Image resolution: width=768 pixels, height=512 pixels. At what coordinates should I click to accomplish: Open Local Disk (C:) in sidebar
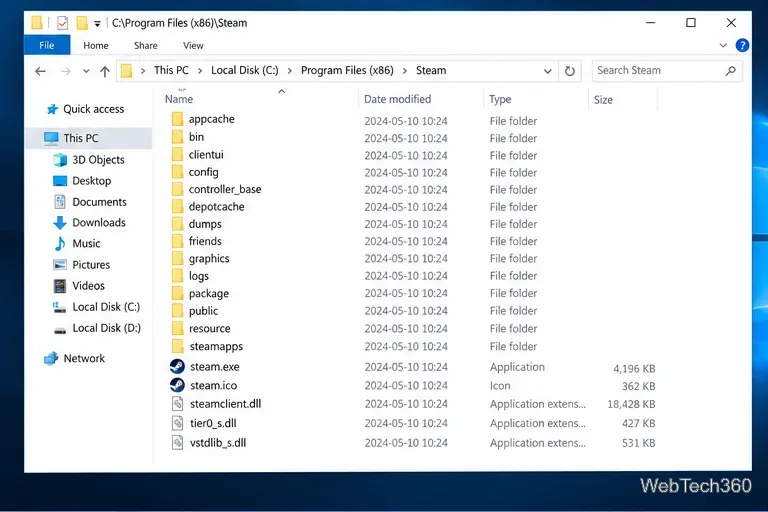96,307
